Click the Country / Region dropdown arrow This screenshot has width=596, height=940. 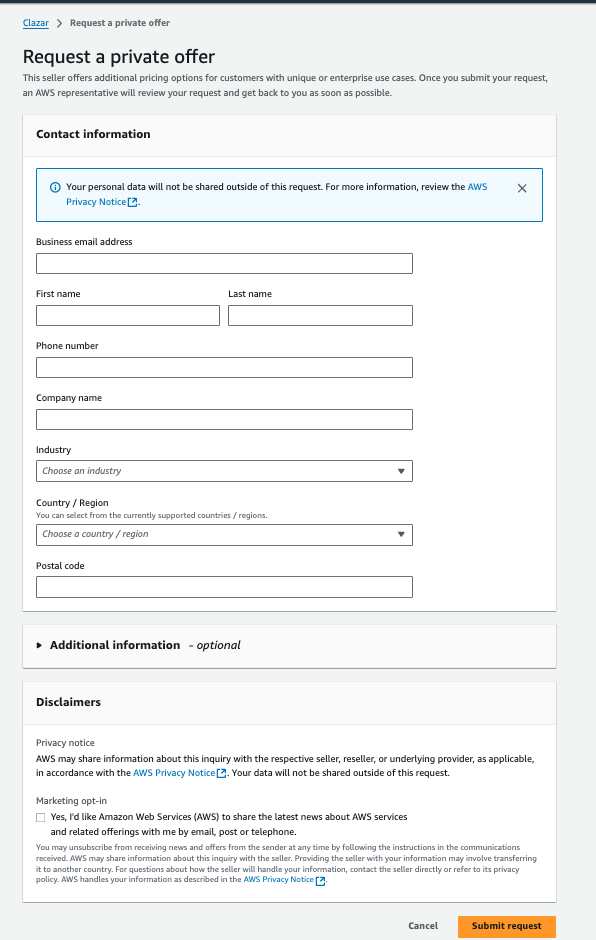[x=401, y=534]
